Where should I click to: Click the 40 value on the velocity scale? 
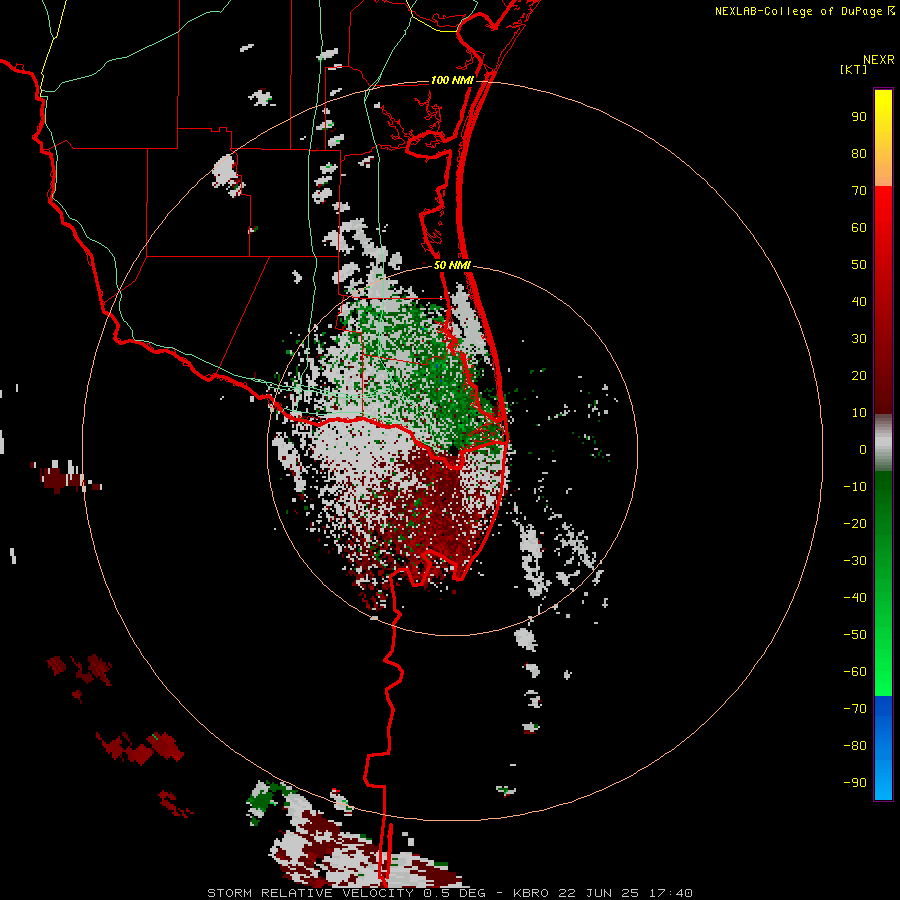[x=859, y=301]
